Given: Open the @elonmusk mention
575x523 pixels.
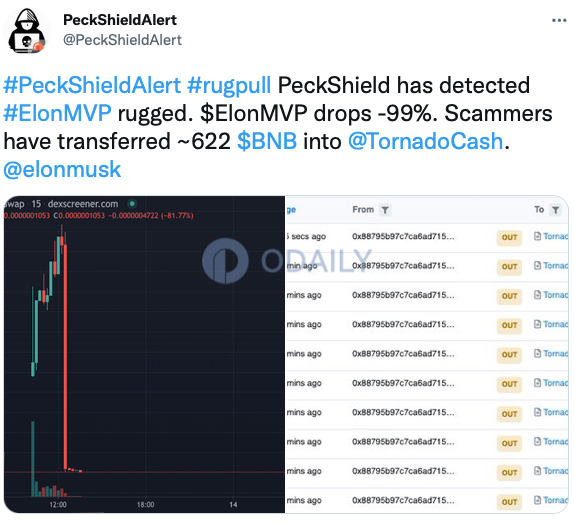Looking at the screenshot, I should point(62,169).
